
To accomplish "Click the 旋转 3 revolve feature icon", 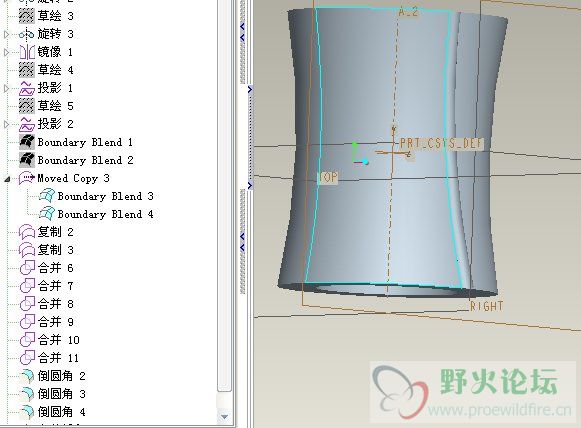I will [x=27, y=34].
